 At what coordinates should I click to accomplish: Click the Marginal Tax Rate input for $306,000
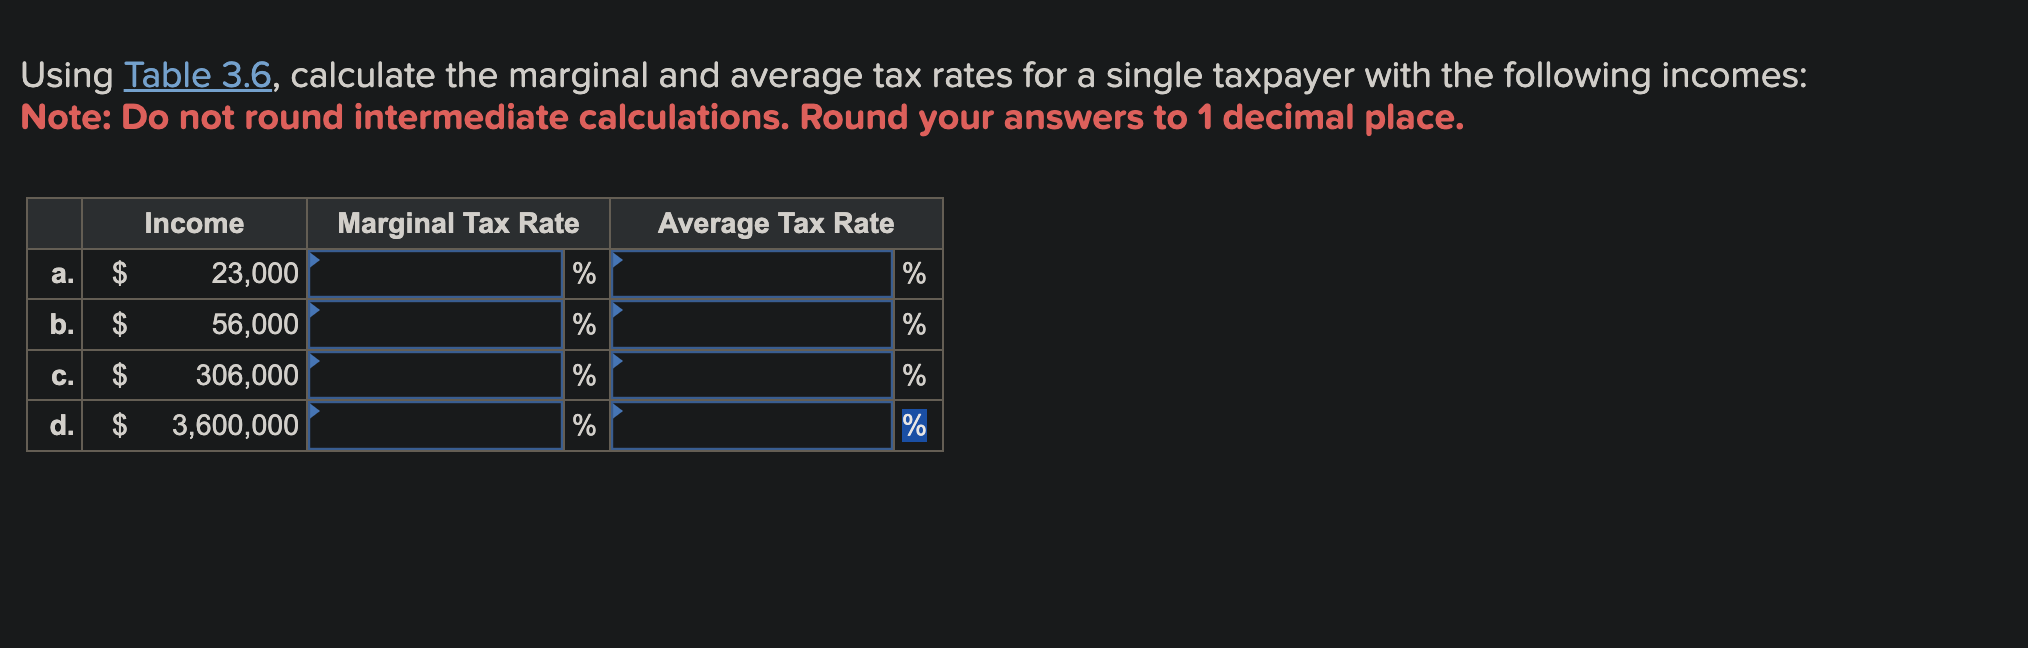pos(435,375)
